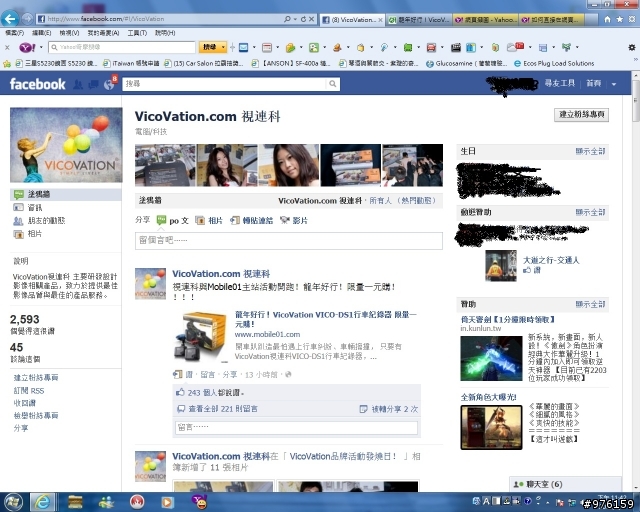This screenshot has width=640, height=512.
Task: Click the Yahoo toolbar search field
Action: [x=122, y=47]
